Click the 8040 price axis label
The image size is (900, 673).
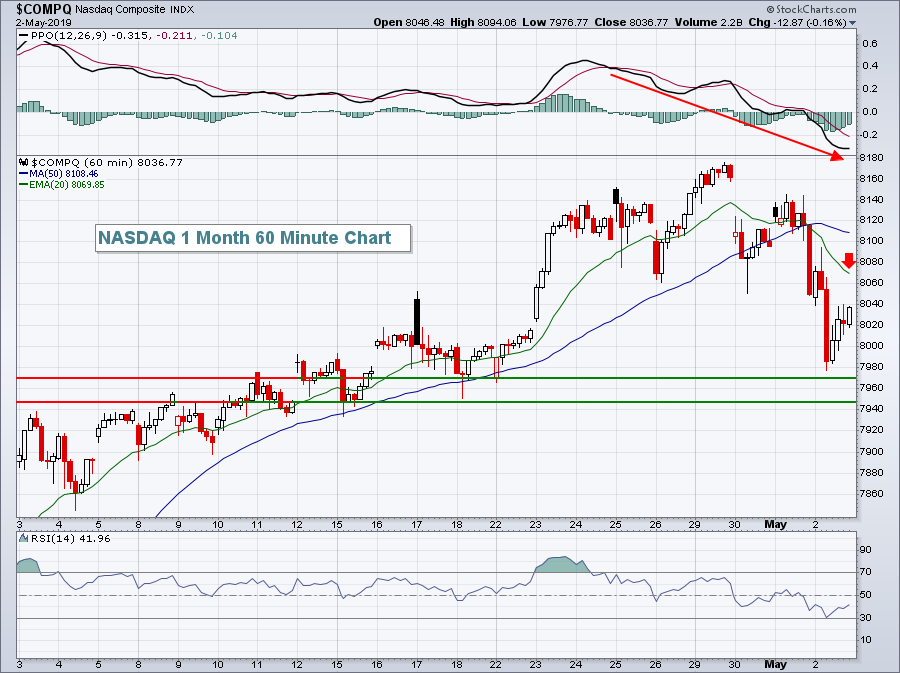coord(872,304)
